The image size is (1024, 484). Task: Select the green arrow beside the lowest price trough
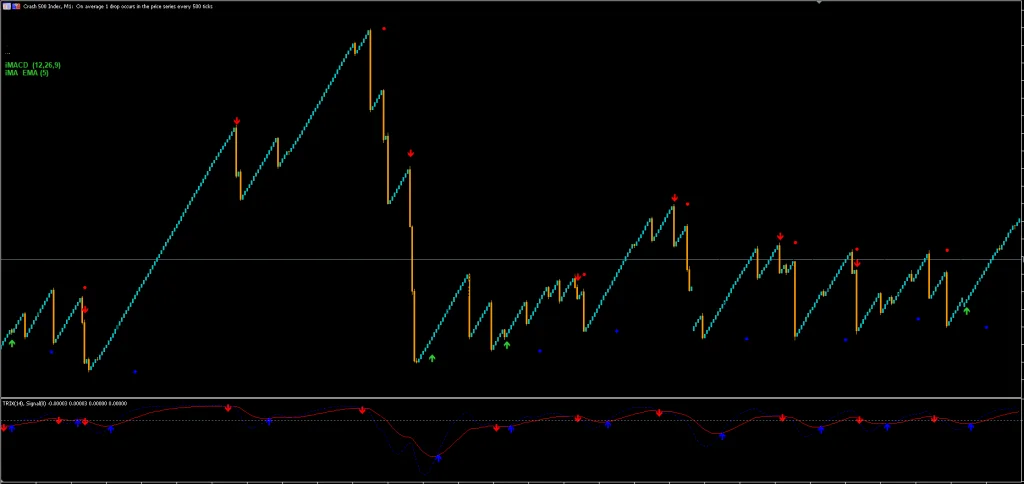click(x=432, y=357)
